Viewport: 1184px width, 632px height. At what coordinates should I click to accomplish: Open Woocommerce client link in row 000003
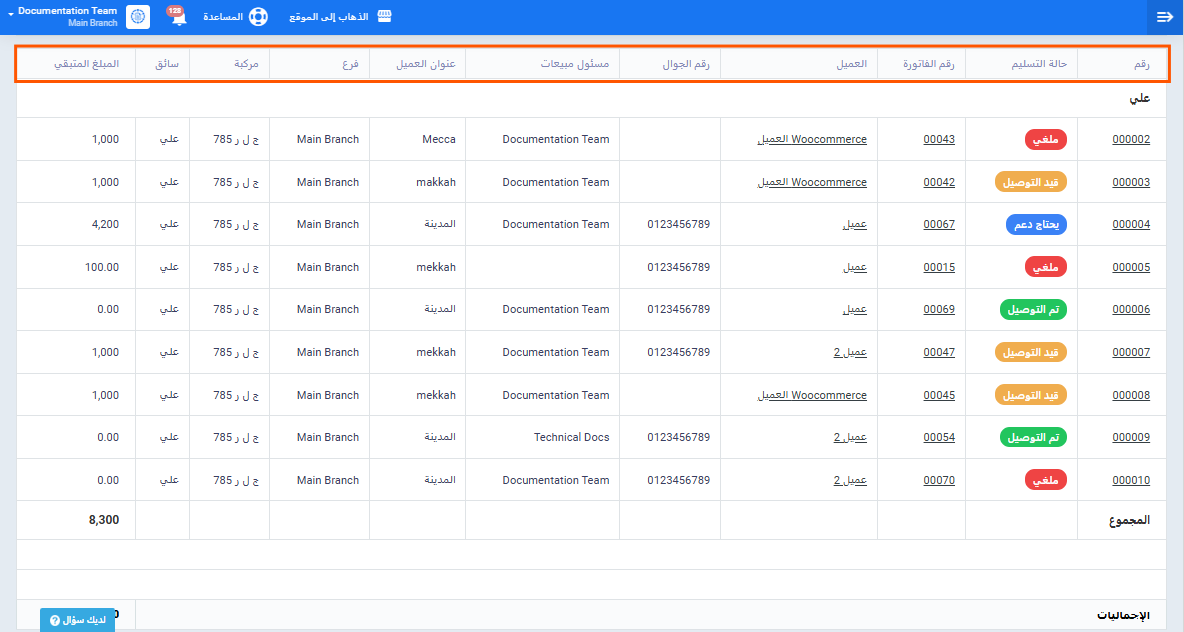click(x=812, y=182)
